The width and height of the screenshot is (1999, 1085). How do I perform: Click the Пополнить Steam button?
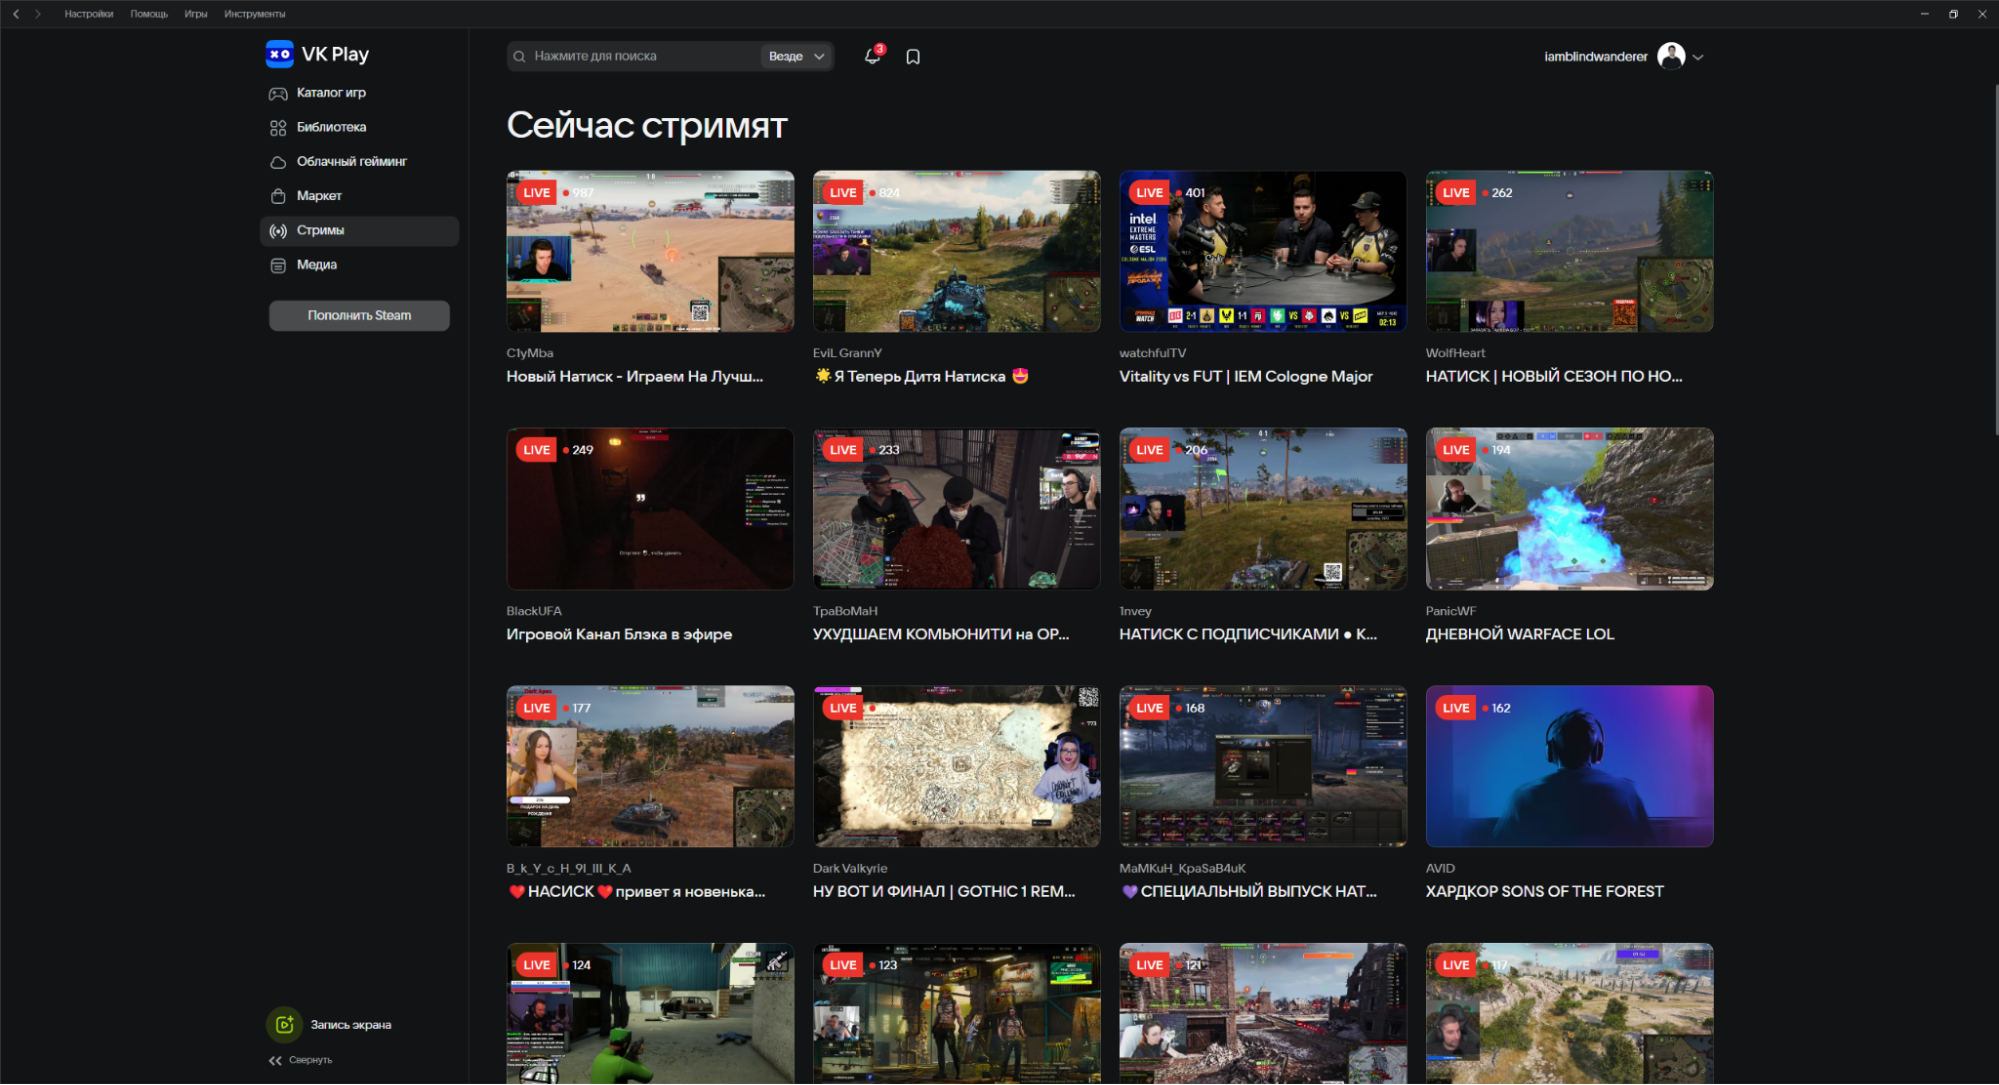point(359,316)
